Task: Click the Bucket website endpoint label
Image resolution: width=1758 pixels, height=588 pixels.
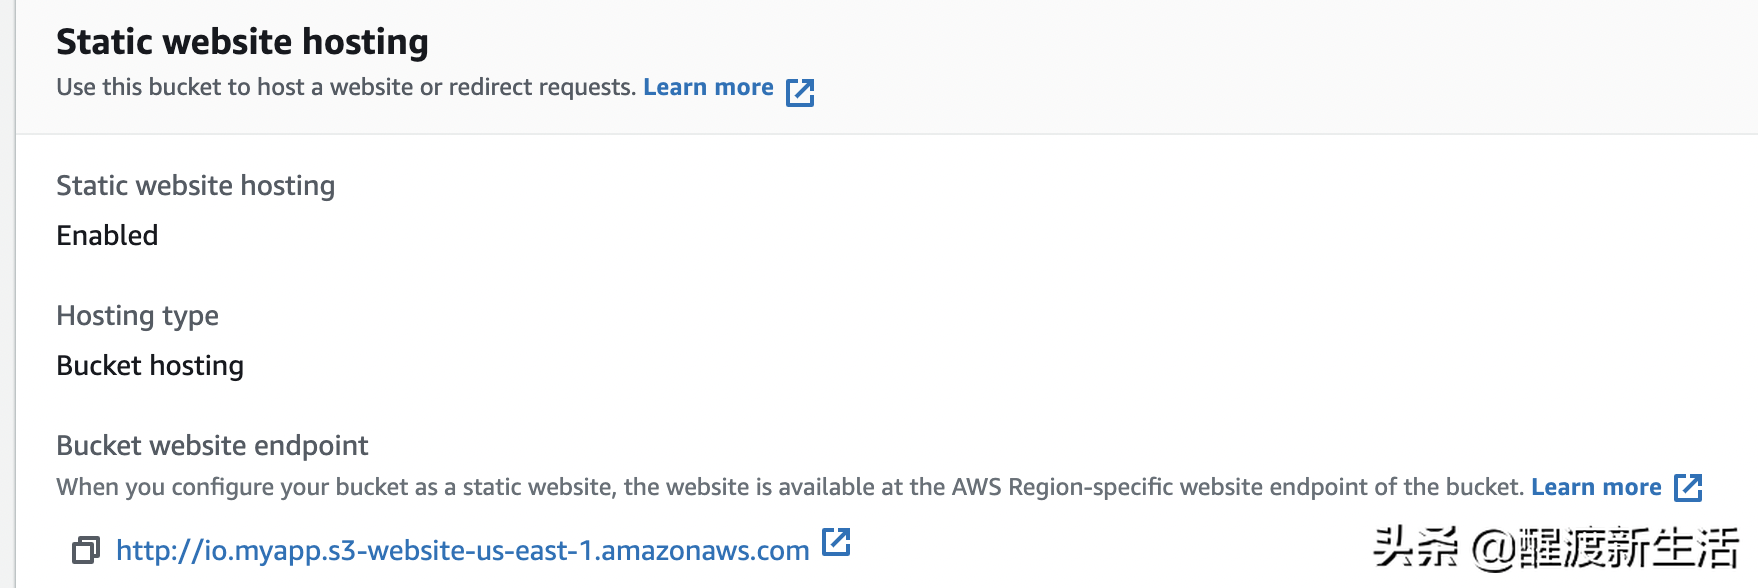Action: 212,445
